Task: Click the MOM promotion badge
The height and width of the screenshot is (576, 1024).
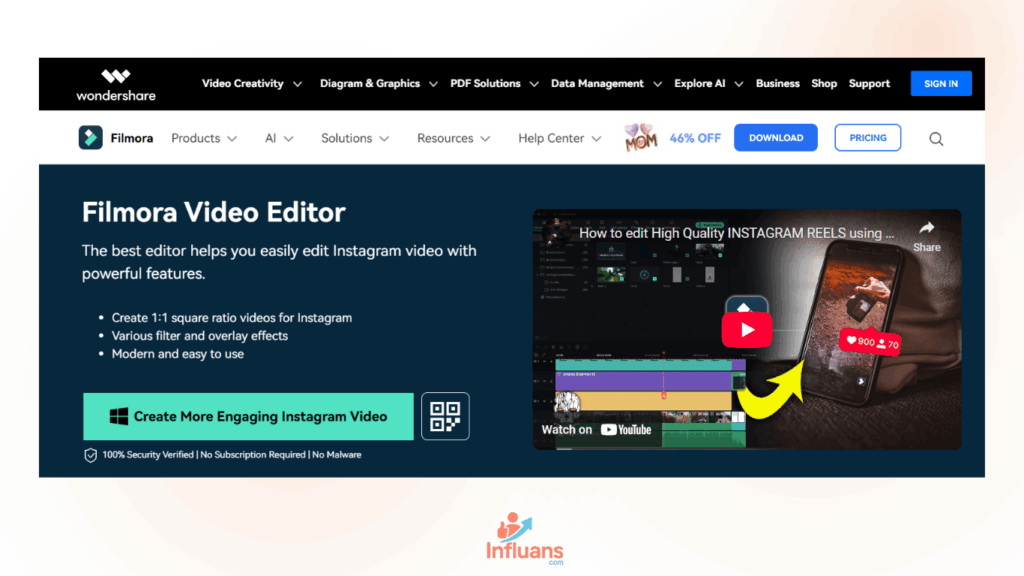Action: (641, 138)
